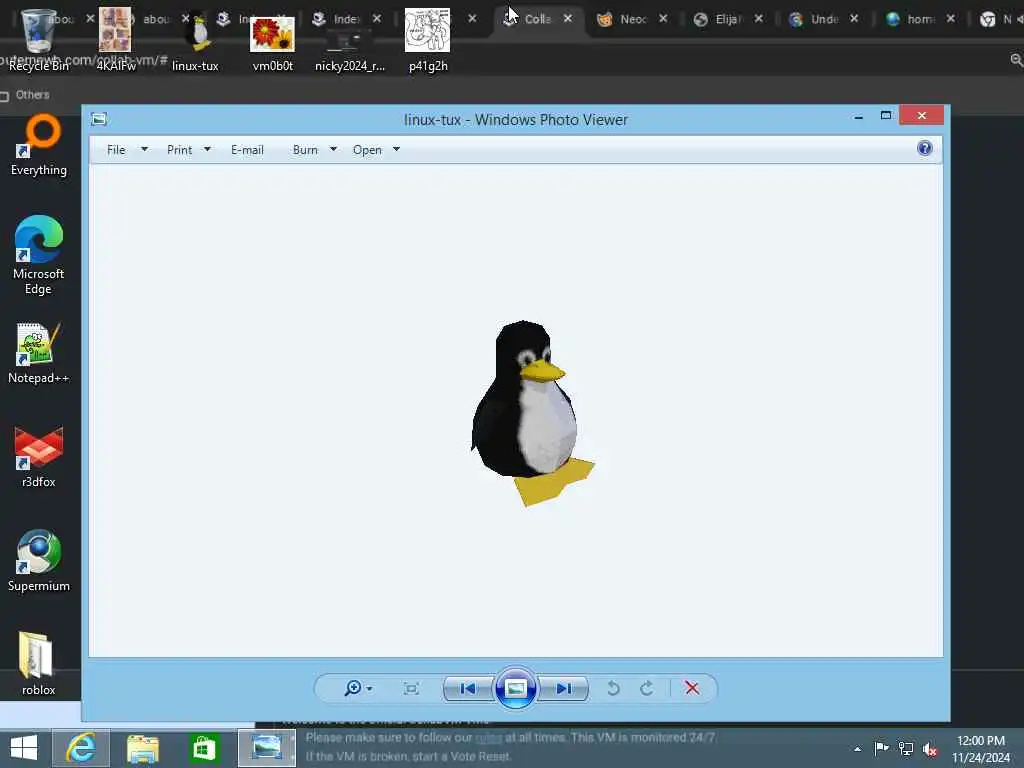Close the Neoc browser tab
Viewport: 1024px width, 768px height.
pos(664,18)
